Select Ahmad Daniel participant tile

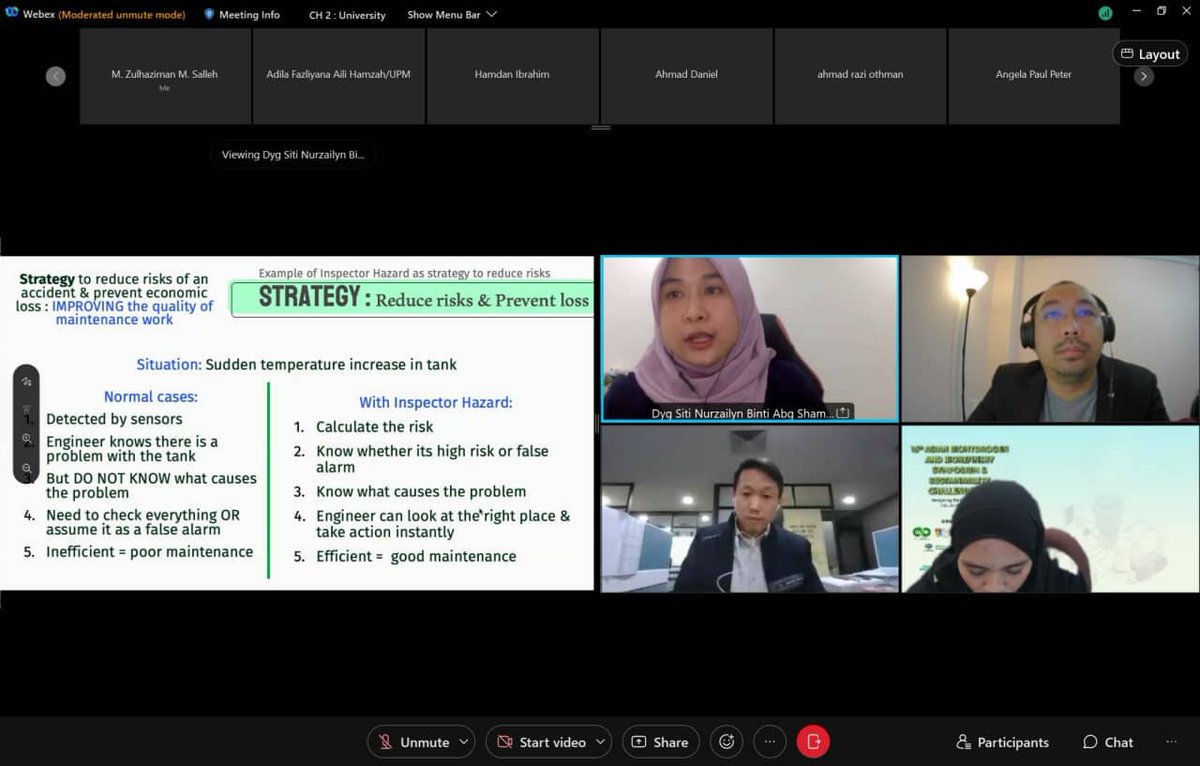[x=686, y=76]
